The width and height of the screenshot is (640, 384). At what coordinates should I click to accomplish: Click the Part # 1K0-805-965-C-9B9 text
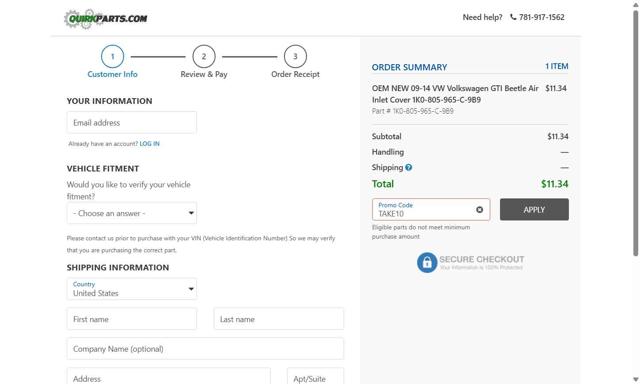point(413,111)
